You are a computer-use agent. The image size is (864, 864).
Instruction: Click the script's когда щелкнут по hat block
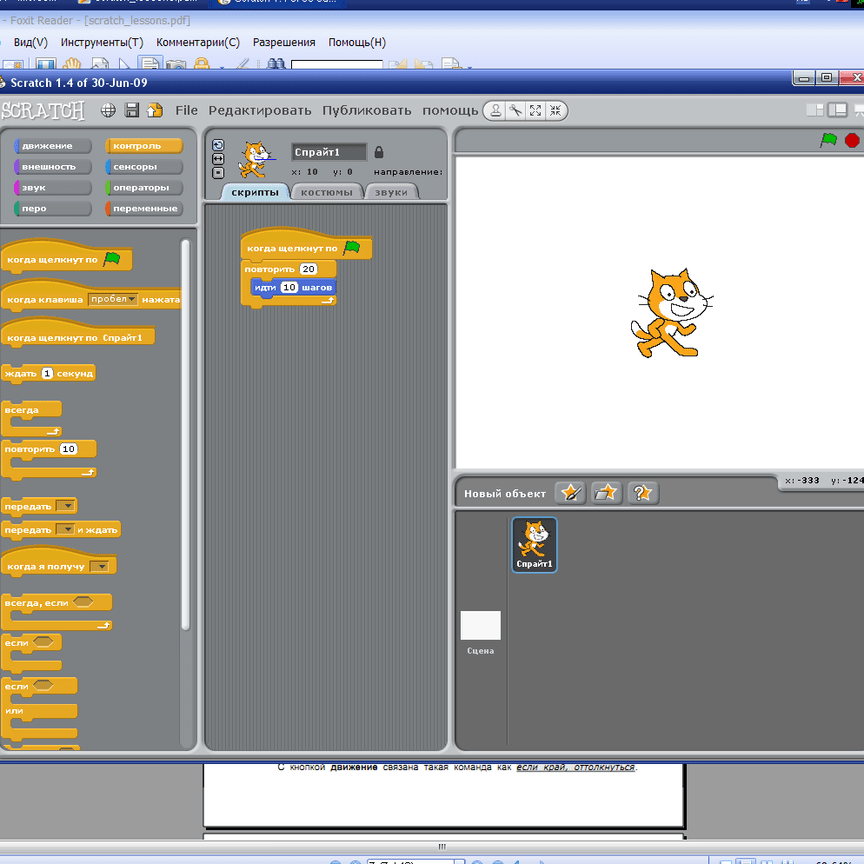[x=306, y=245]
